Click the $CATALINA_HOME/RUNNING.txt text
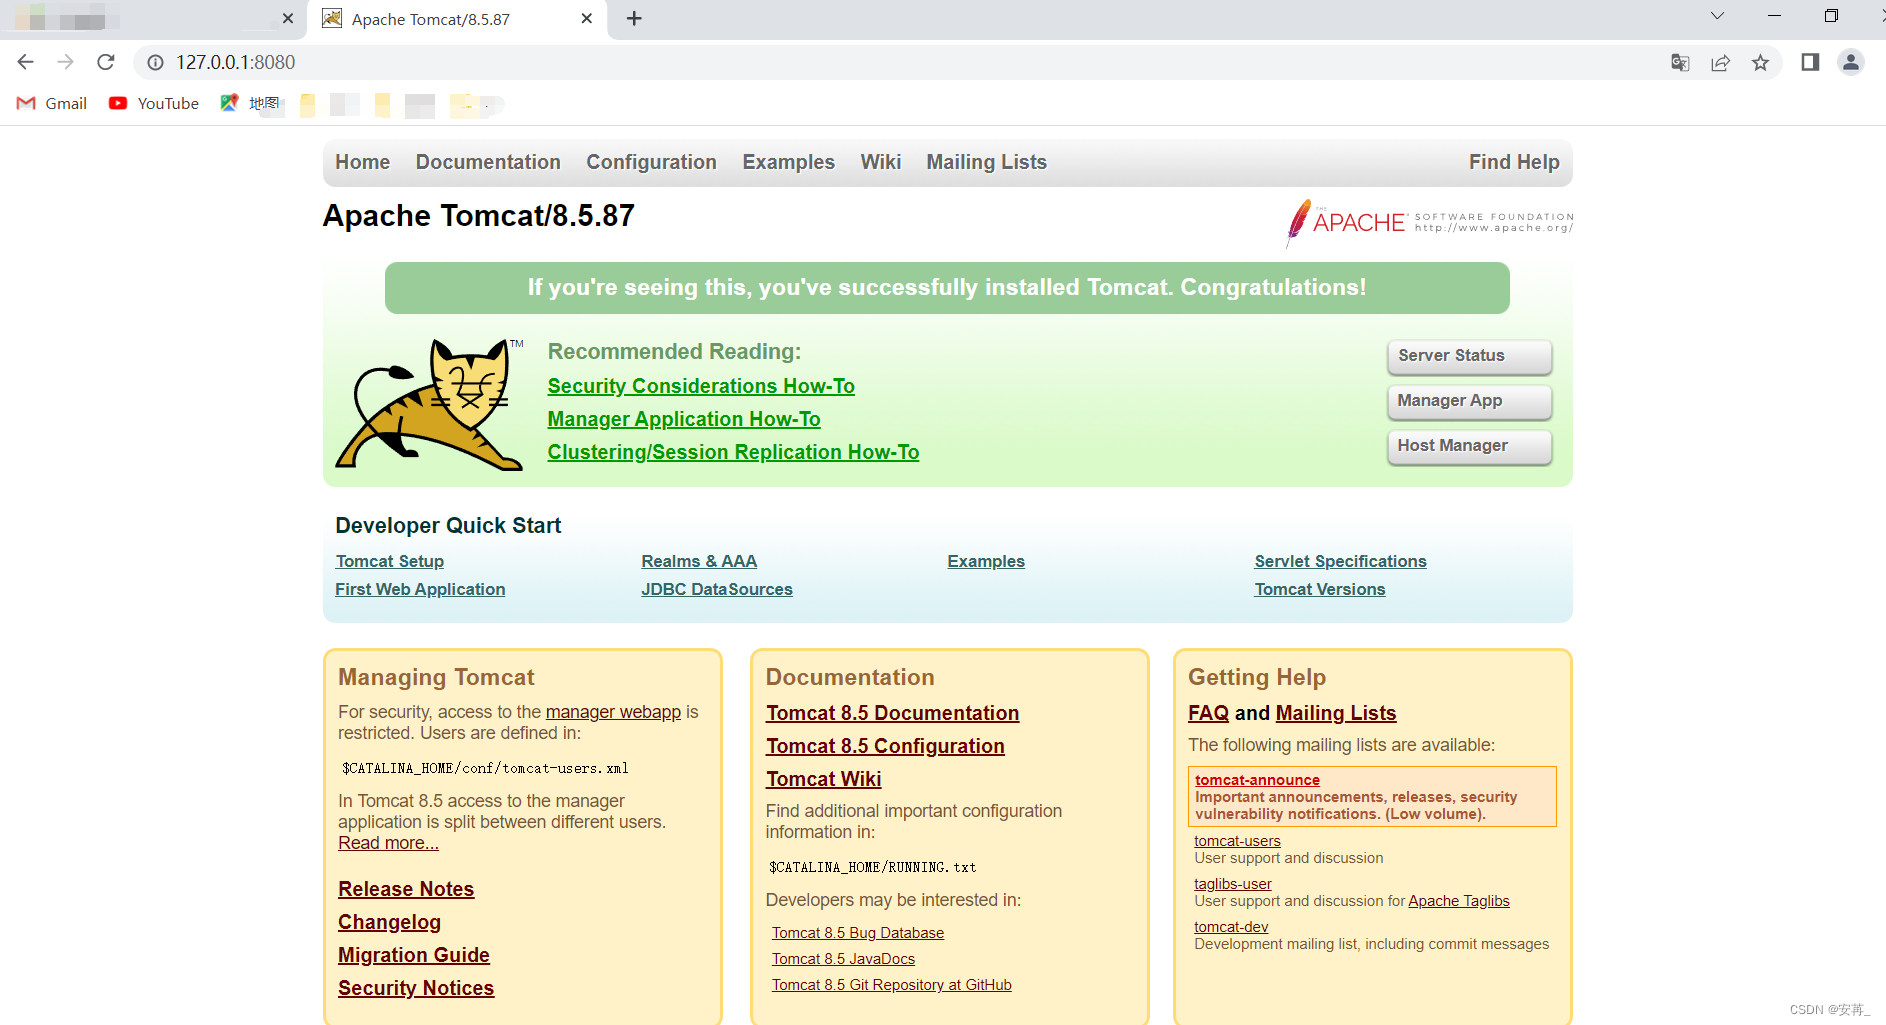 pyautogui.click(x=872, y=867)
